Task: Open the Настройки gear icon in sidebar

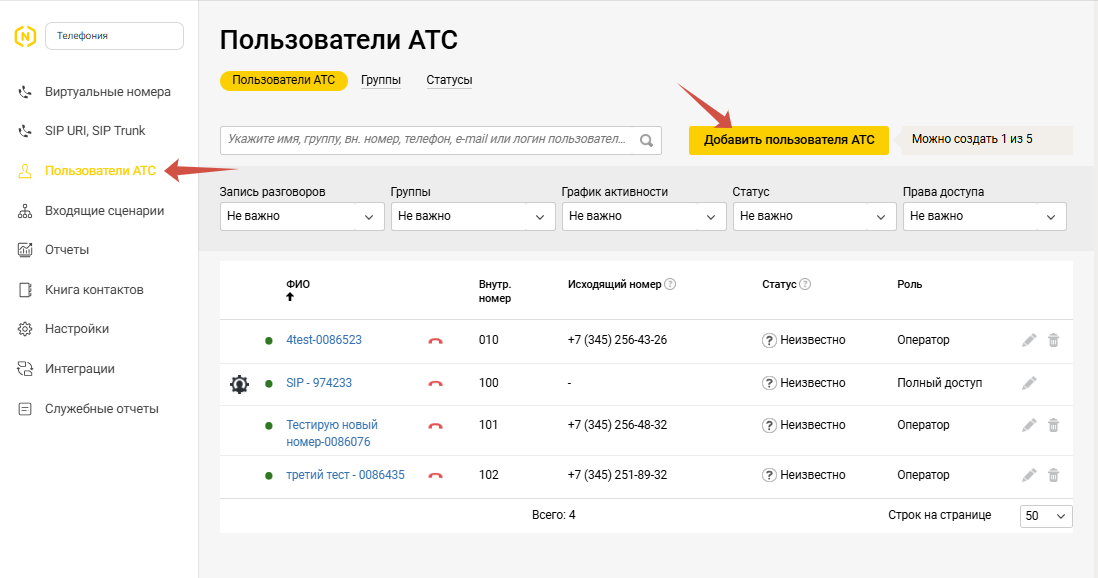Action: (23, 329)
